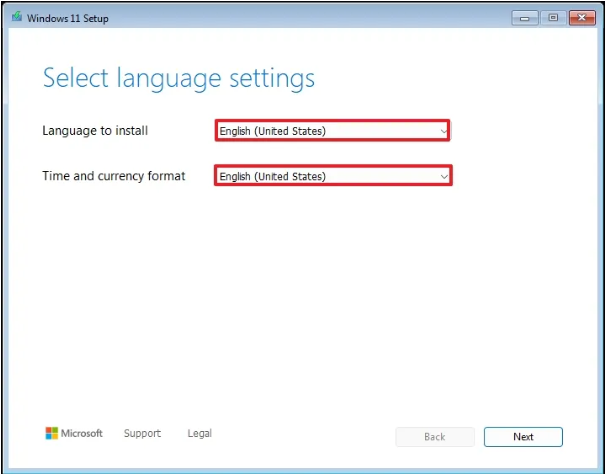The width and height of the screenshot is (606, 475).
Task: Minimize the Windows 11 Setup window
Action: click(525, 18)
